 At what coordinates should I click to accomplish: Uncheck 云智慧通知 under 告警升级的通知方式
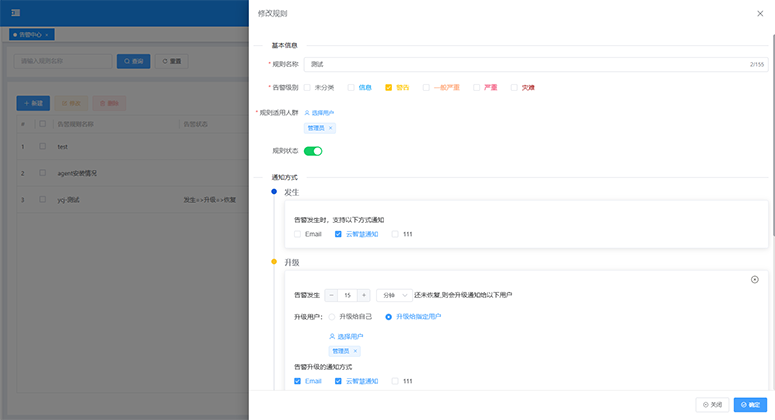338,381
